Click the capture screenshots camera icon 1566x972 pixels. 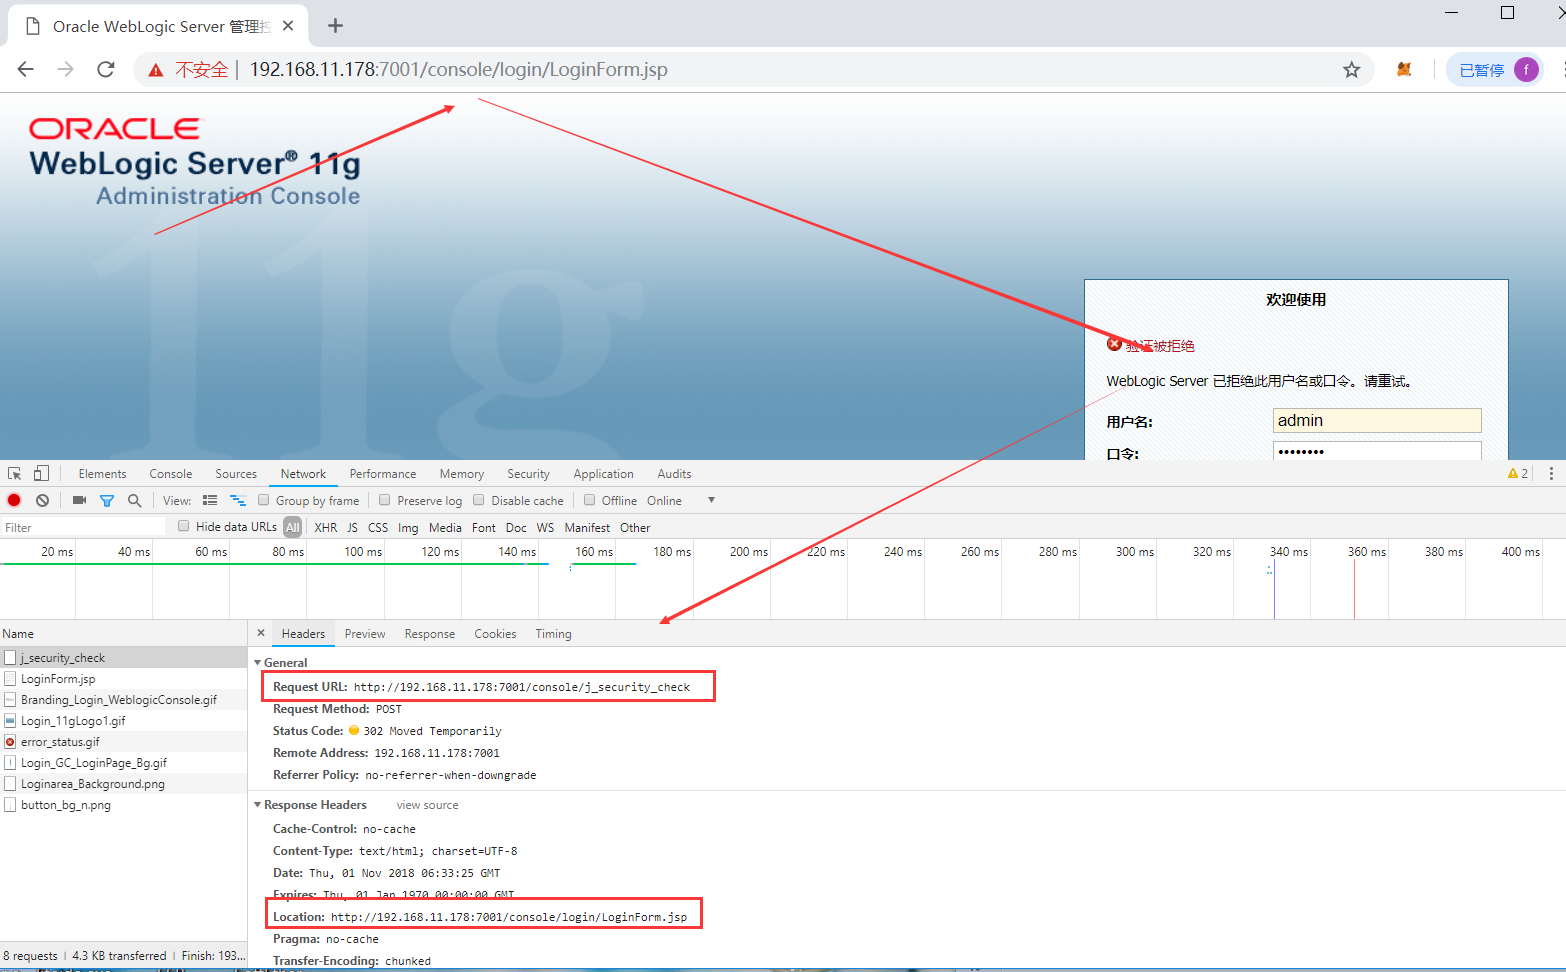(79, 500)
